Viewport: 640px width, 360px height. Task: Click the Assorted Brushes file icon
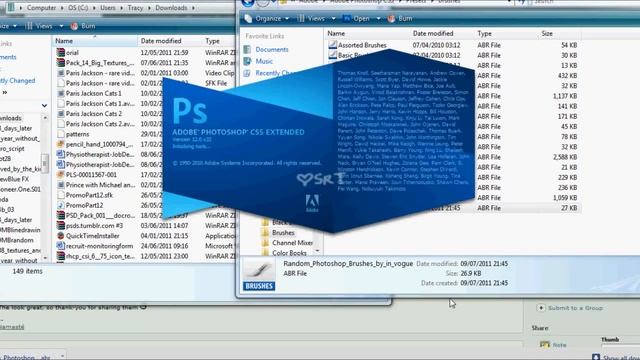pos(333,45)
